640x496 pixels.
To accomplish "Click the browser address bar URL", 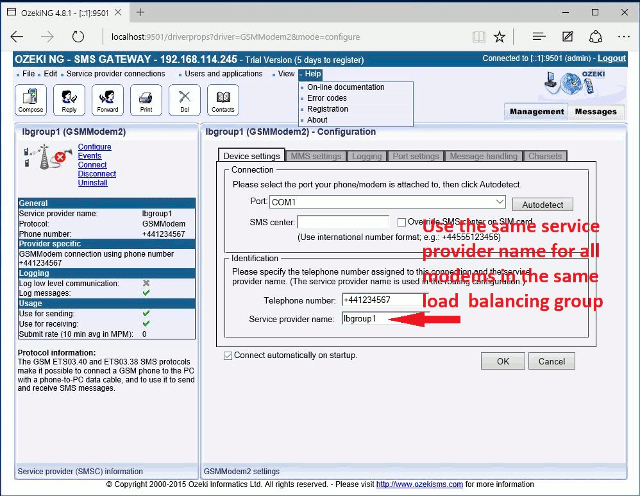I will tap(236, 37).
